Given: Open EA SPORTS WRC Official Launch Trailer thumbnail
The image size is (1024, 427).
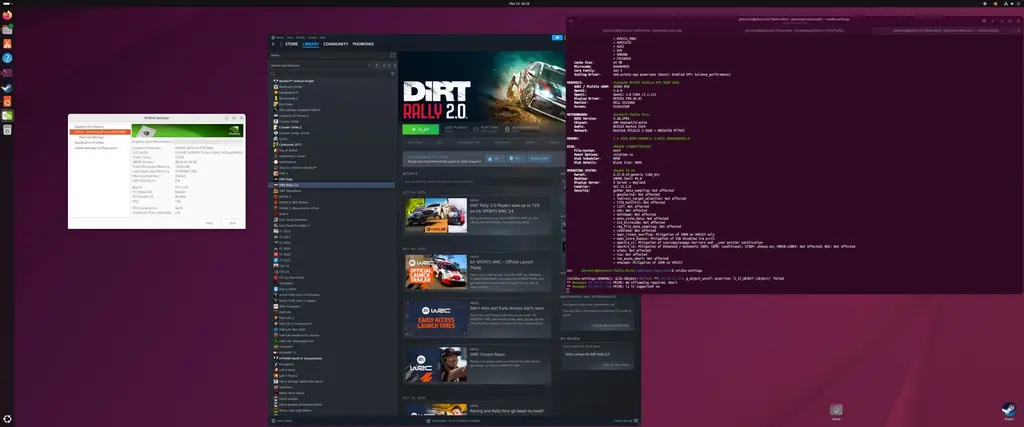Looking at the screenshot, I should (436, 272).
